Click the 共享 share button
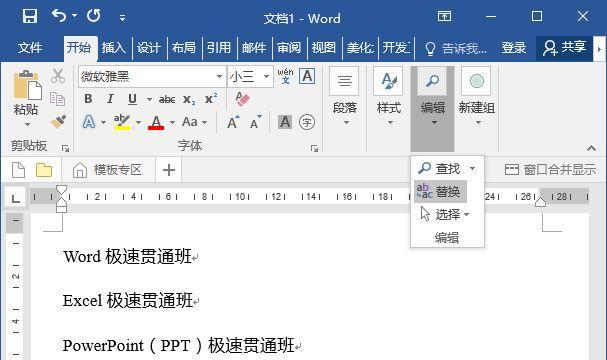Viewport: 607px width, 360px height. pyautogui.click(x=564, y=48)
